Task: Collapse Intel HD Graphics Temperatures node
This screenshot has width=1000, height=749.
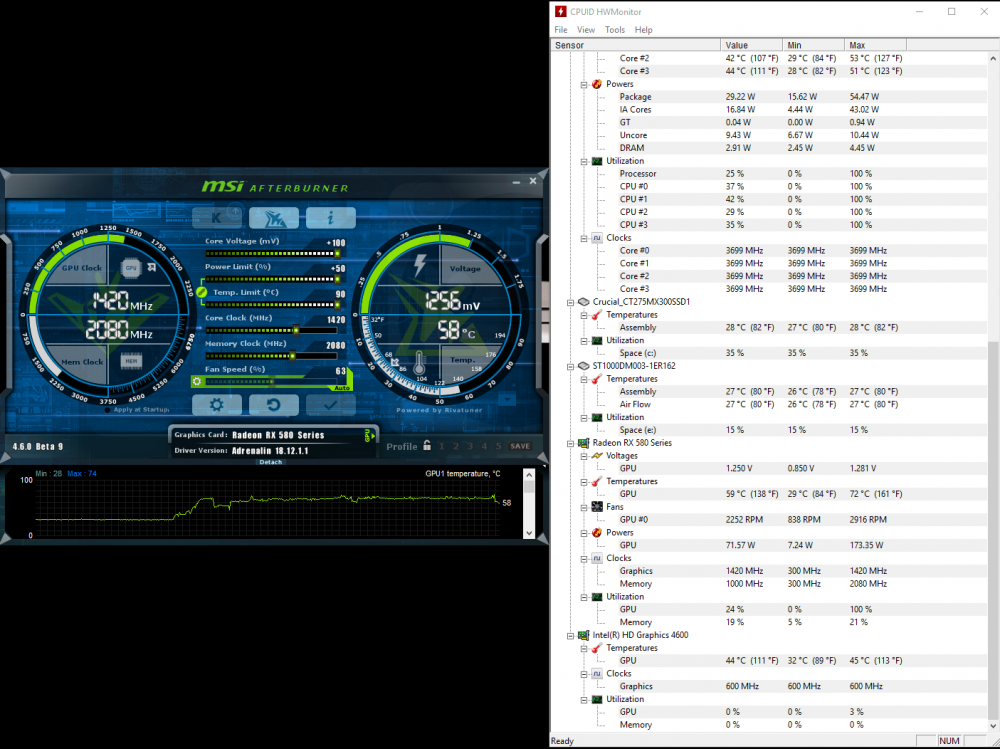Action: [x=584, y=648]
